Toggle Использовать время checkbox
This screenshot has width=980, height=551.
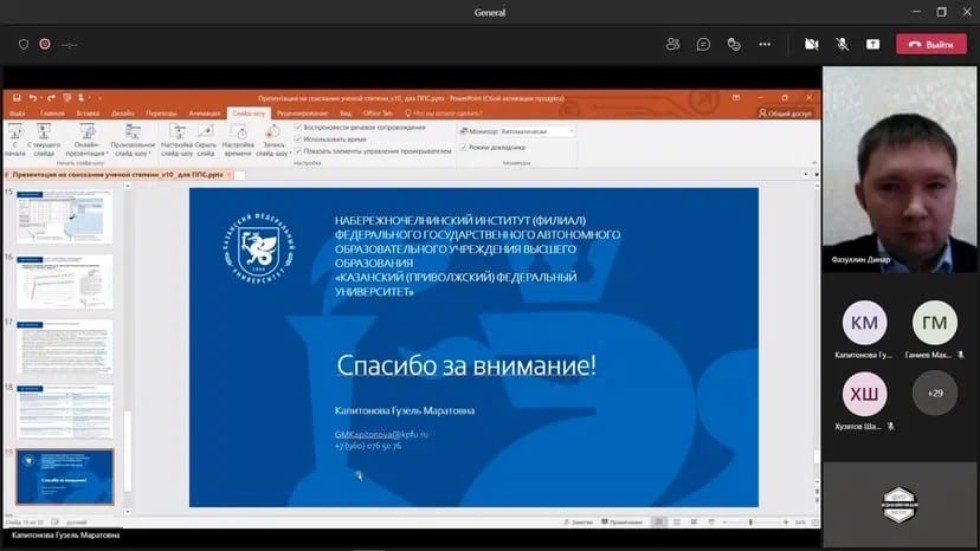click(x=298, y=139)
